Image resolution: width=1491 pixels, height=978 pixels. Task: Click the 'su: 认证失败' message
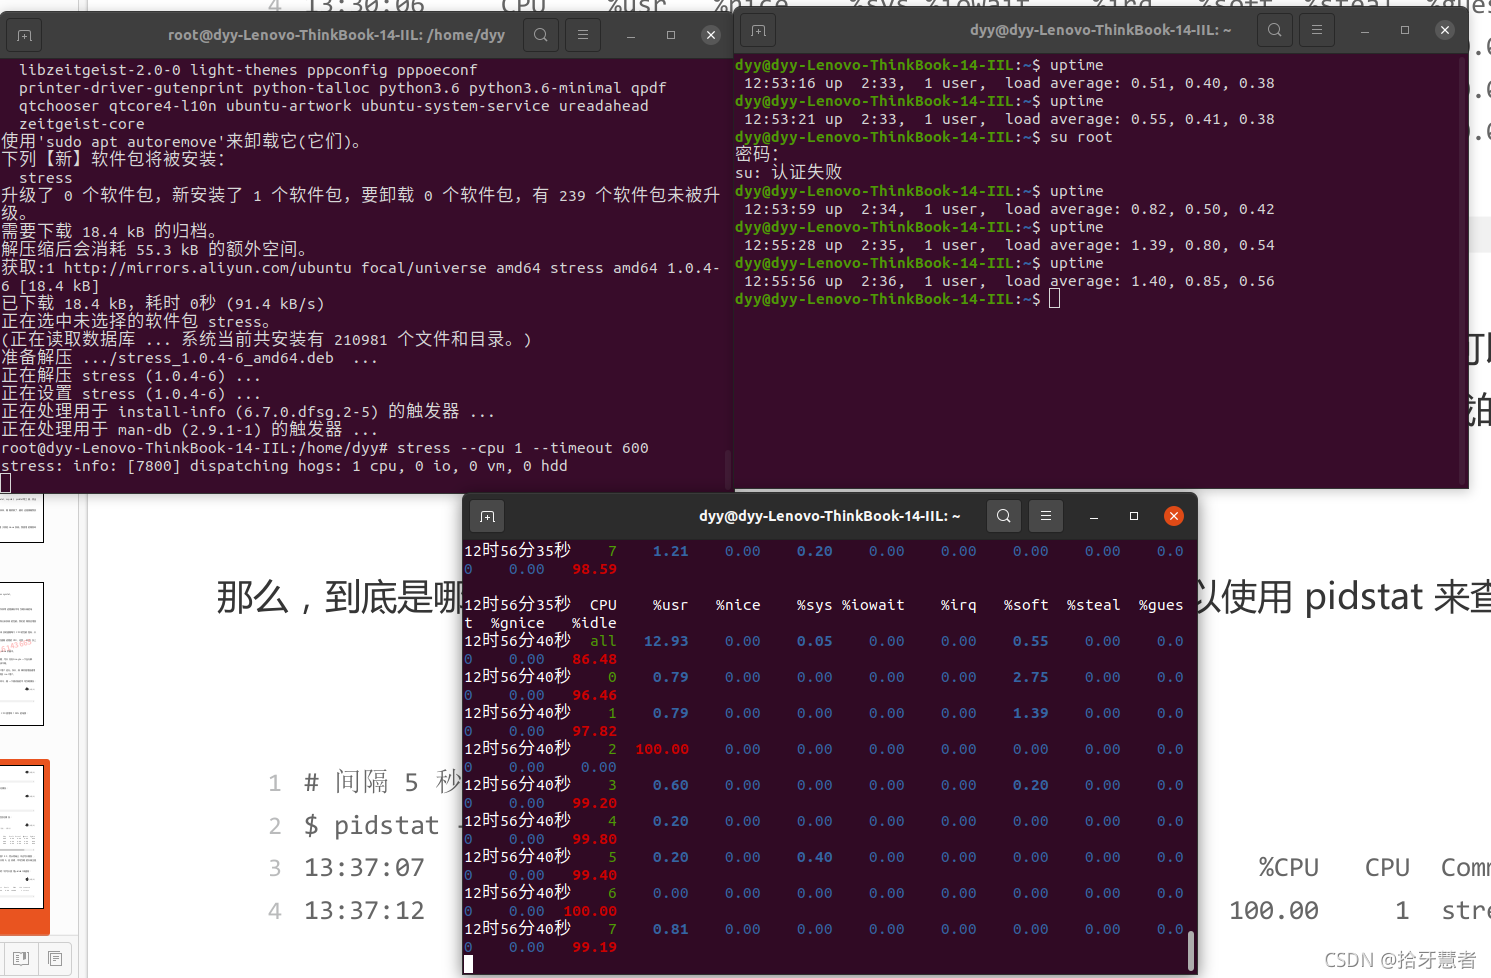coord(789,172)
